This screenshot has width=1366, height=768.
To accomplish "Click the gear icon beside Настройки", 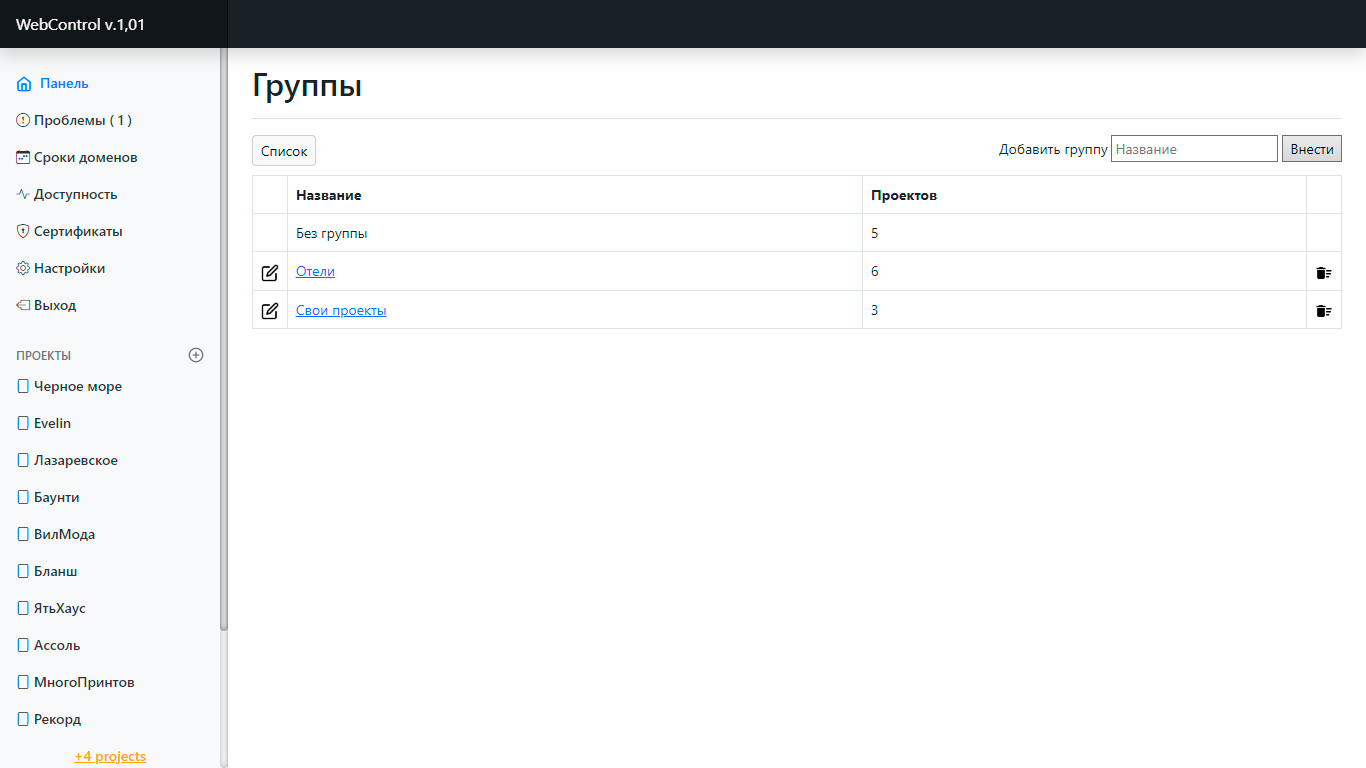I will click(23, 269).
